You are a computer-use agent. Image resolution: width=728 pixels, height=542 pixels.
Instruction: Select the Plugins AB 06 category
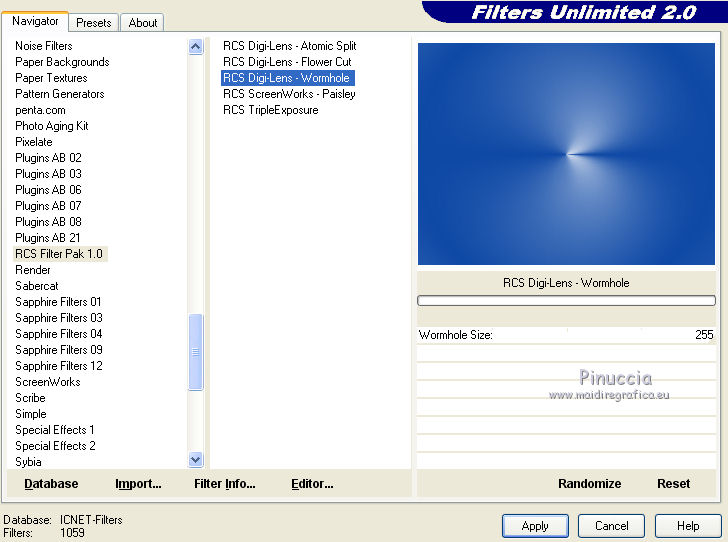point(48,190)
